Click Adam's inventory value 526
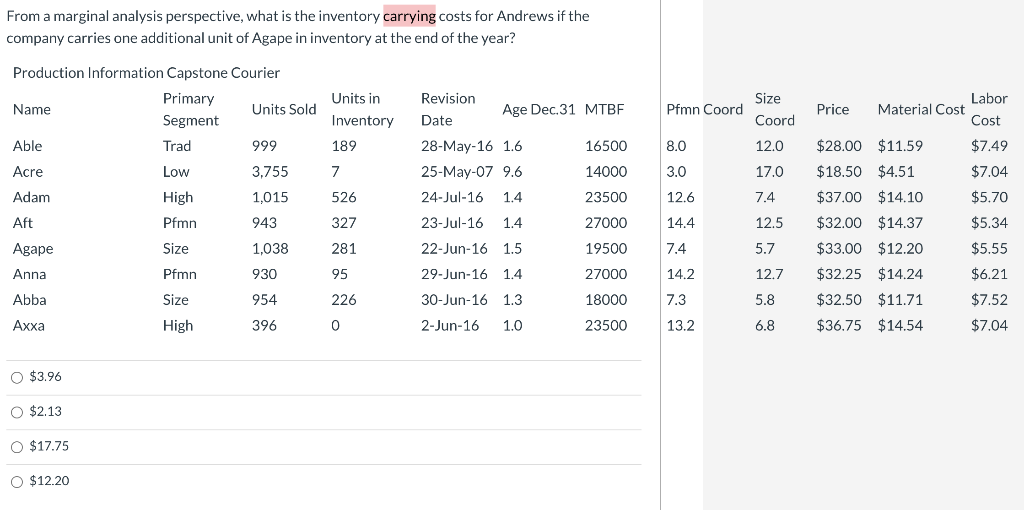This screenshot has height=510, width=1024. point(344,197)
